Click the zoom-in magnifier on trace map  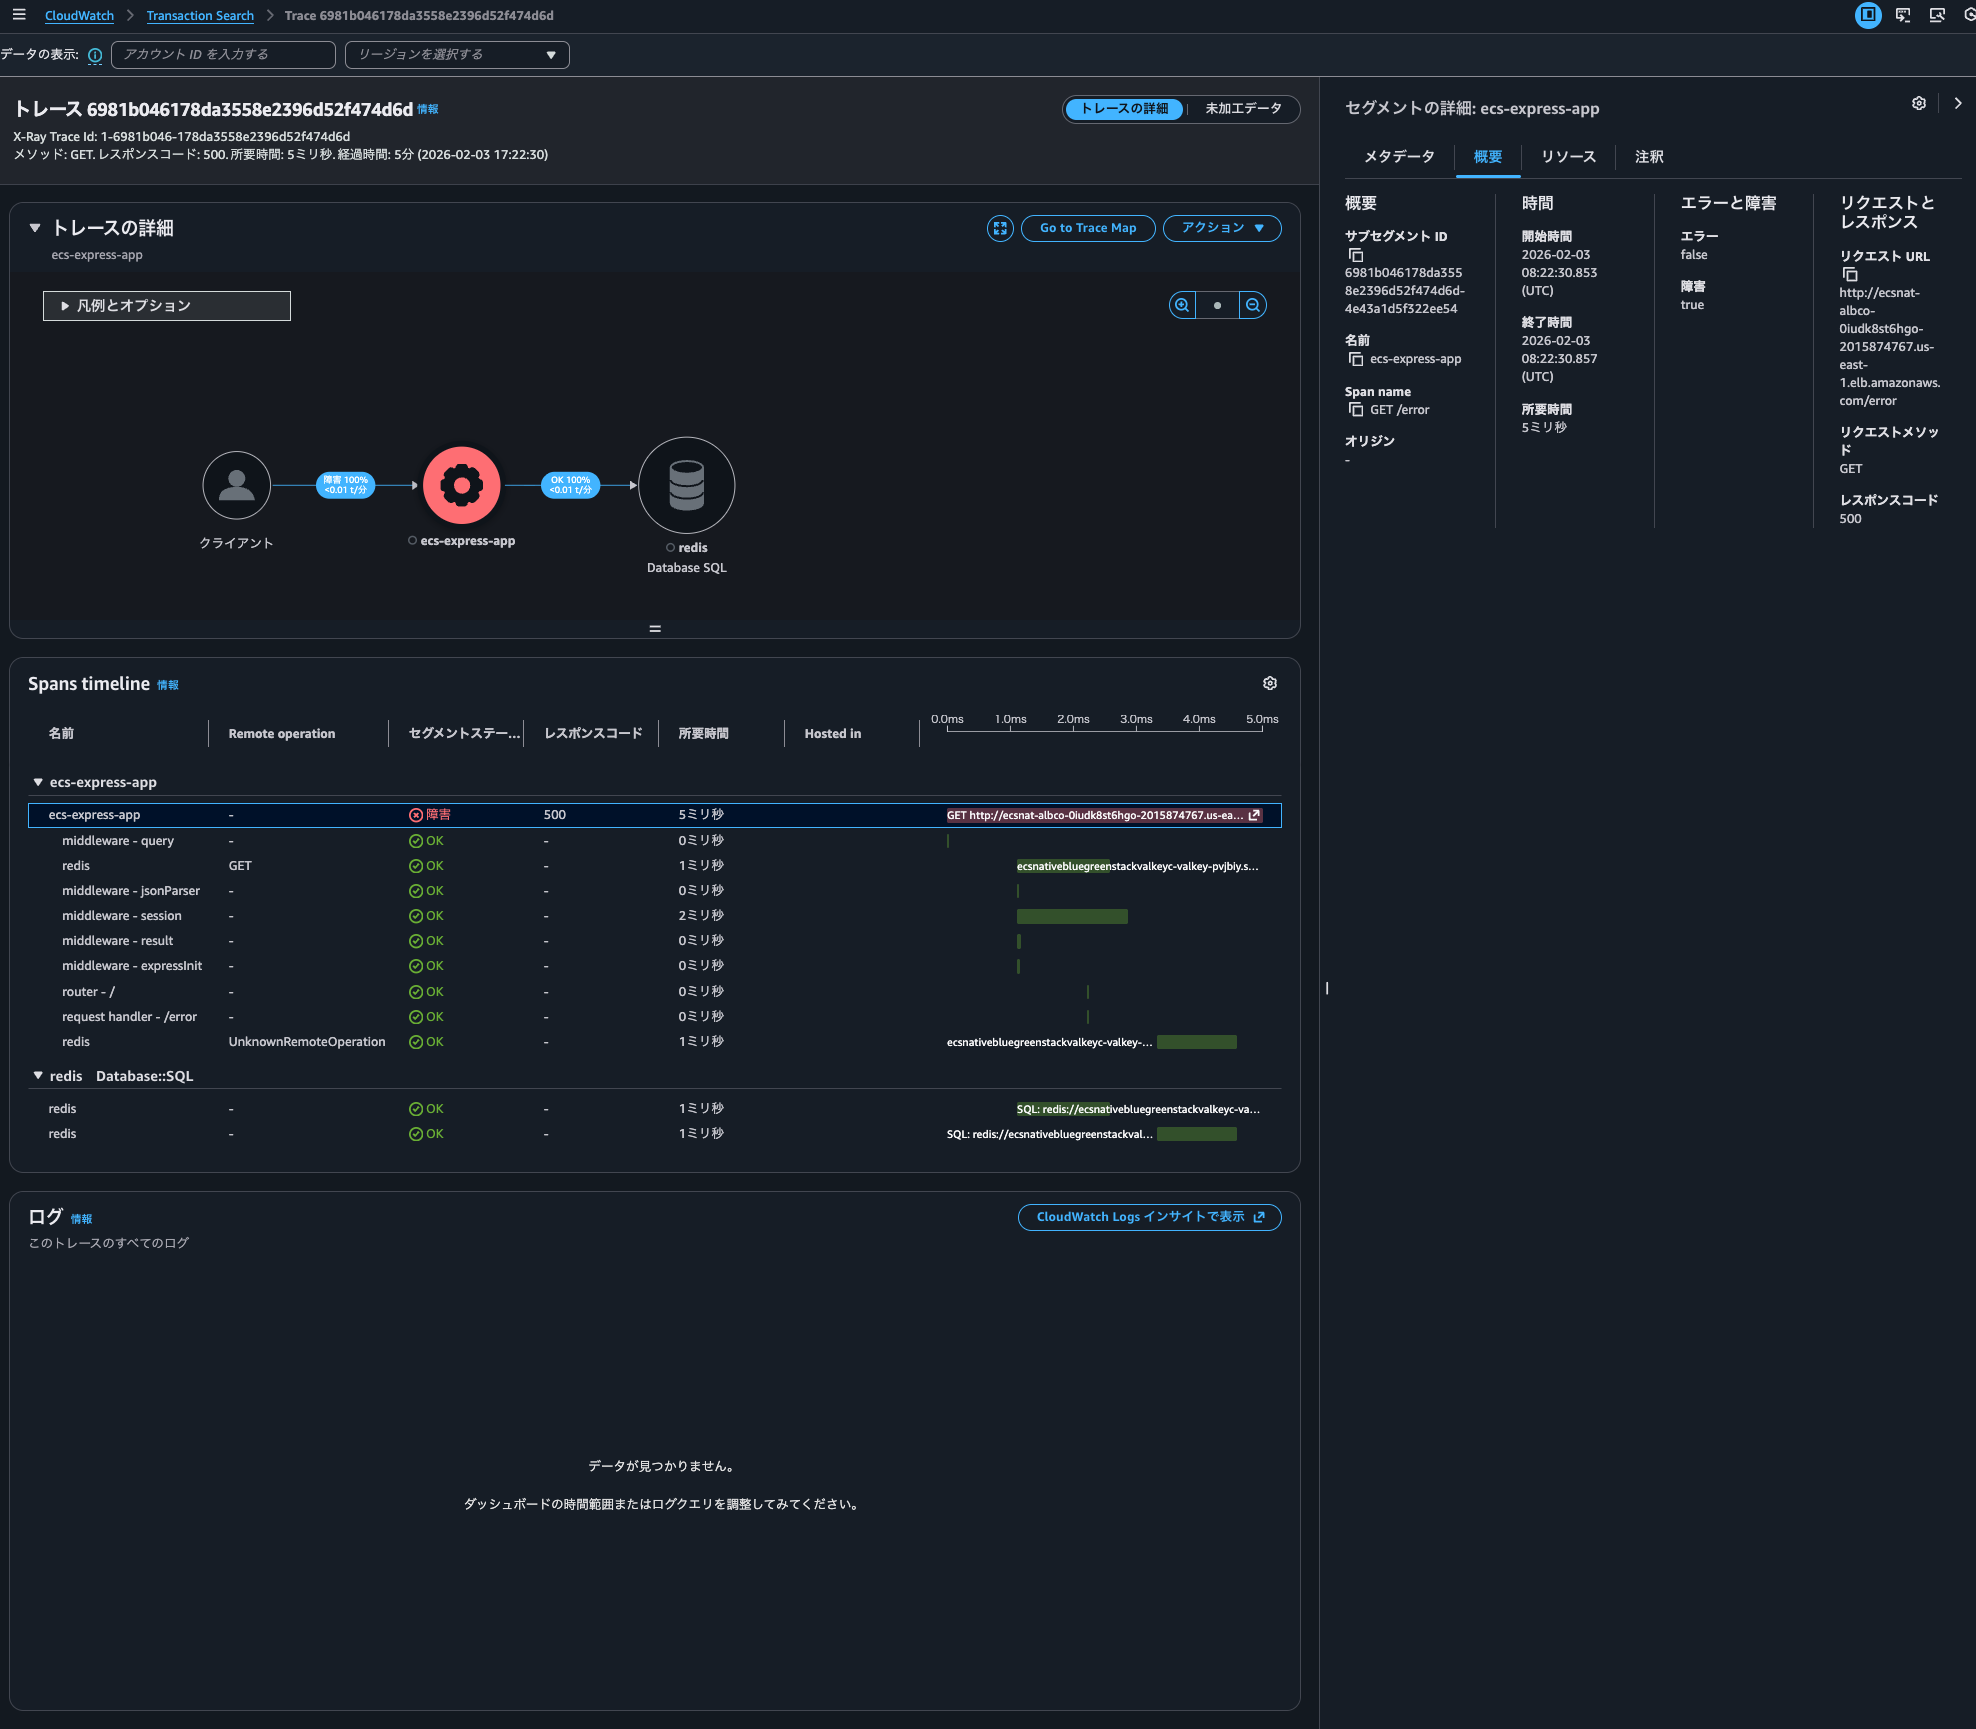[x=1182, y=305]
